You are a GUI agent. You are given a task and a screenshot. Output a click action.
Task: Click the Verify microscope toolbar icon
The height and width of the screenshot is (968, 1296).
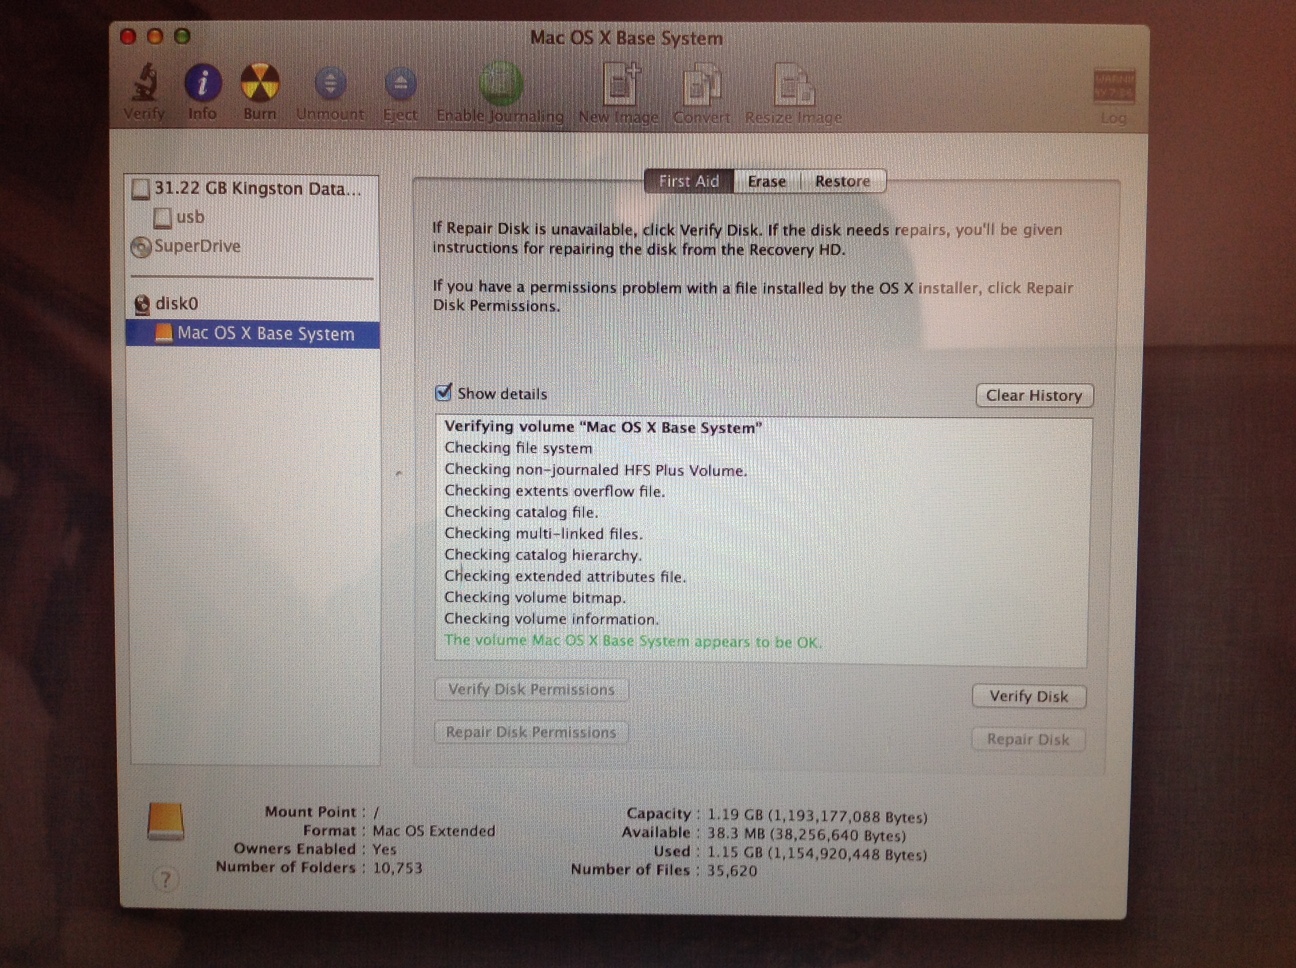145,83
